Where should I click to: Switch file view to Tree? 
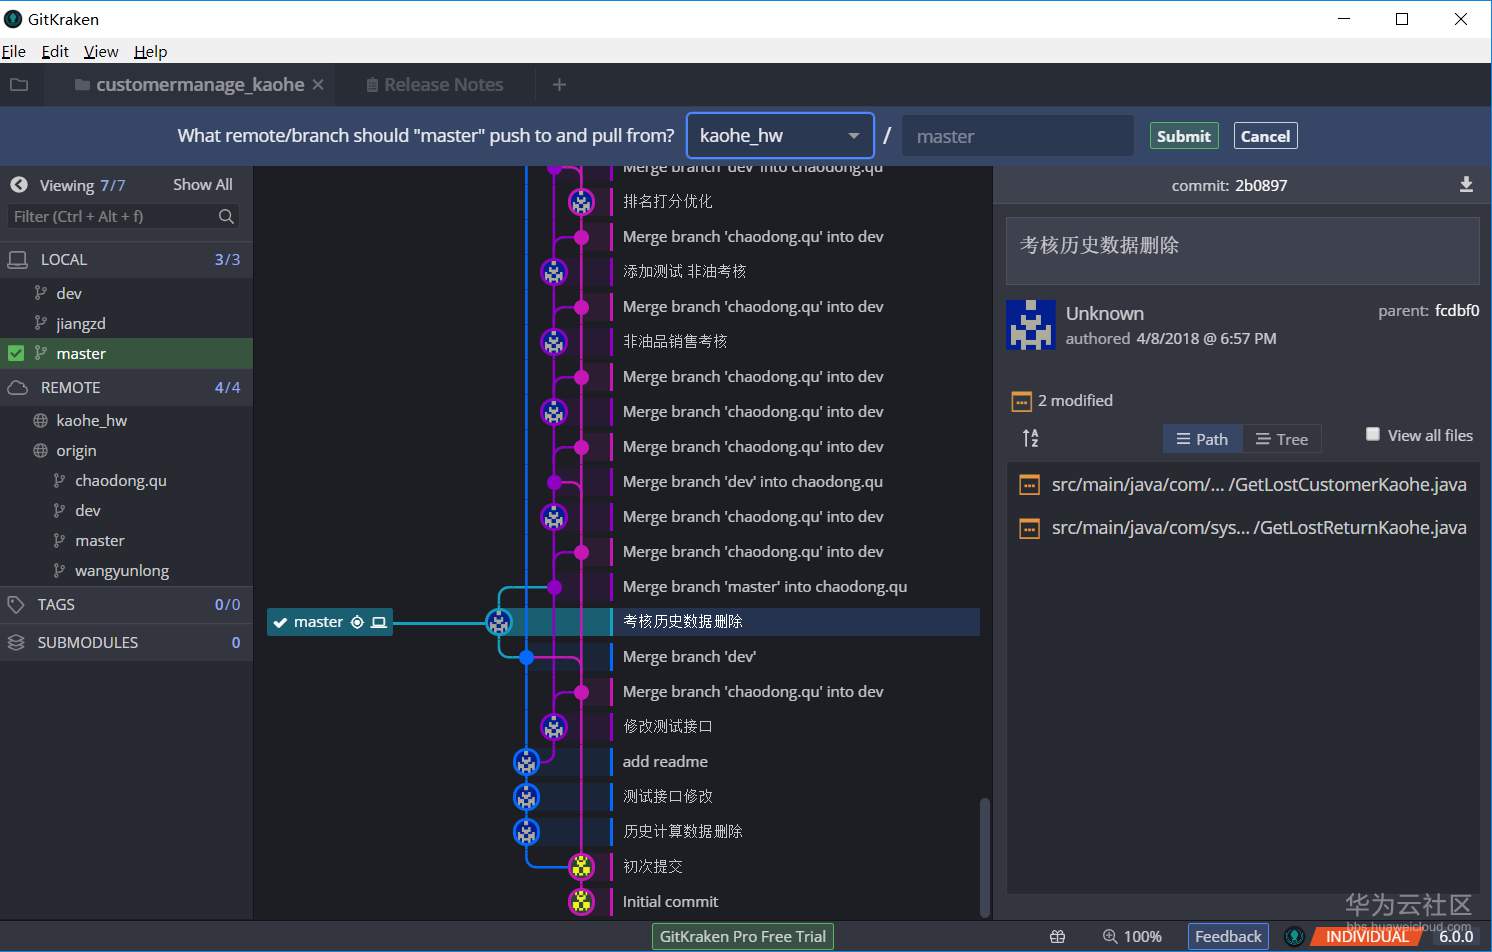point(1282,439)
